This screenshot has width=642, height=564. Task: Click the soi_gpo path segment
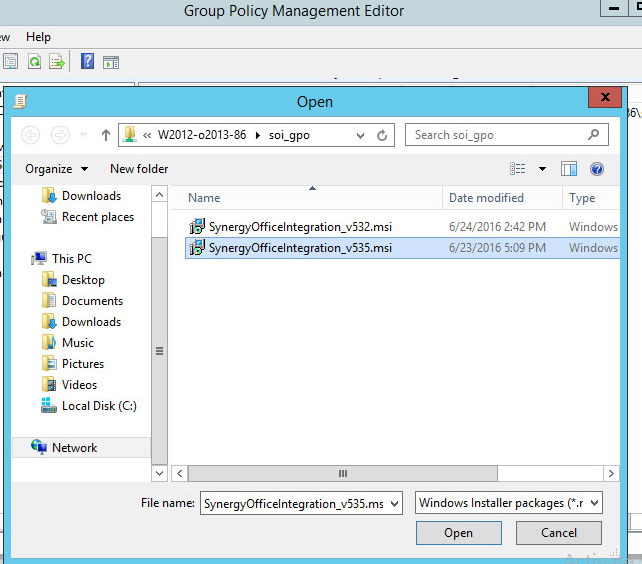289,135
